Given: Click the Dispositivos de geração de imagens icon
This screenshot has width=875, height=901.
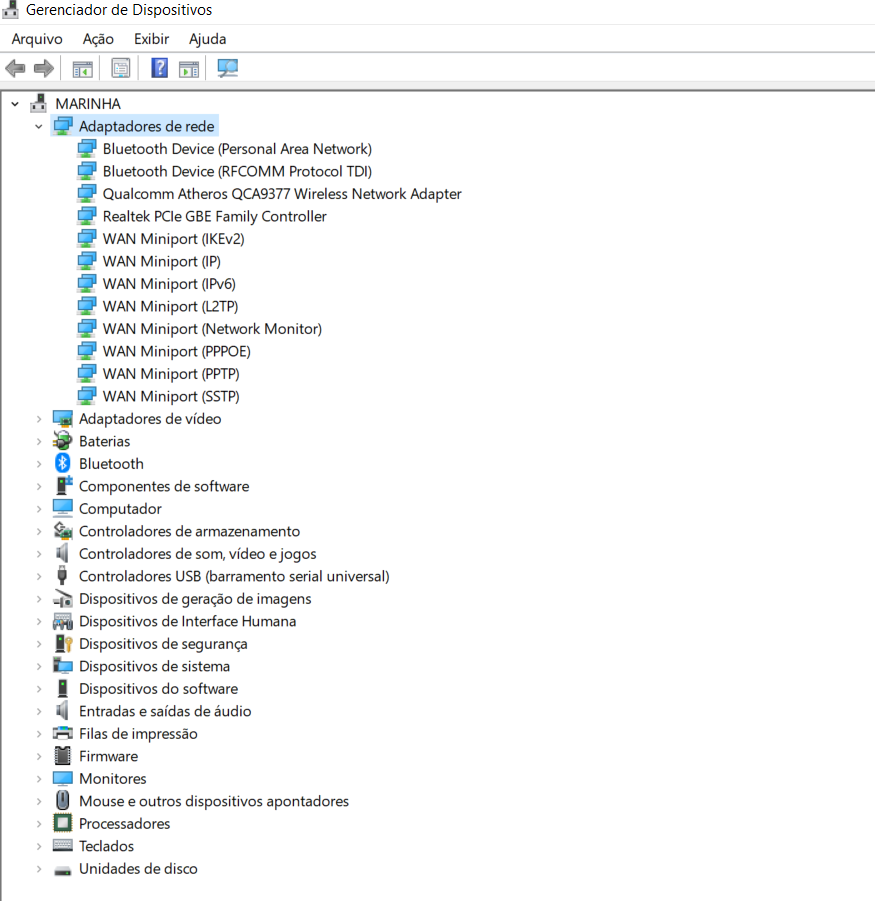Looking at the screenshot, I should [x=63, y=598].
